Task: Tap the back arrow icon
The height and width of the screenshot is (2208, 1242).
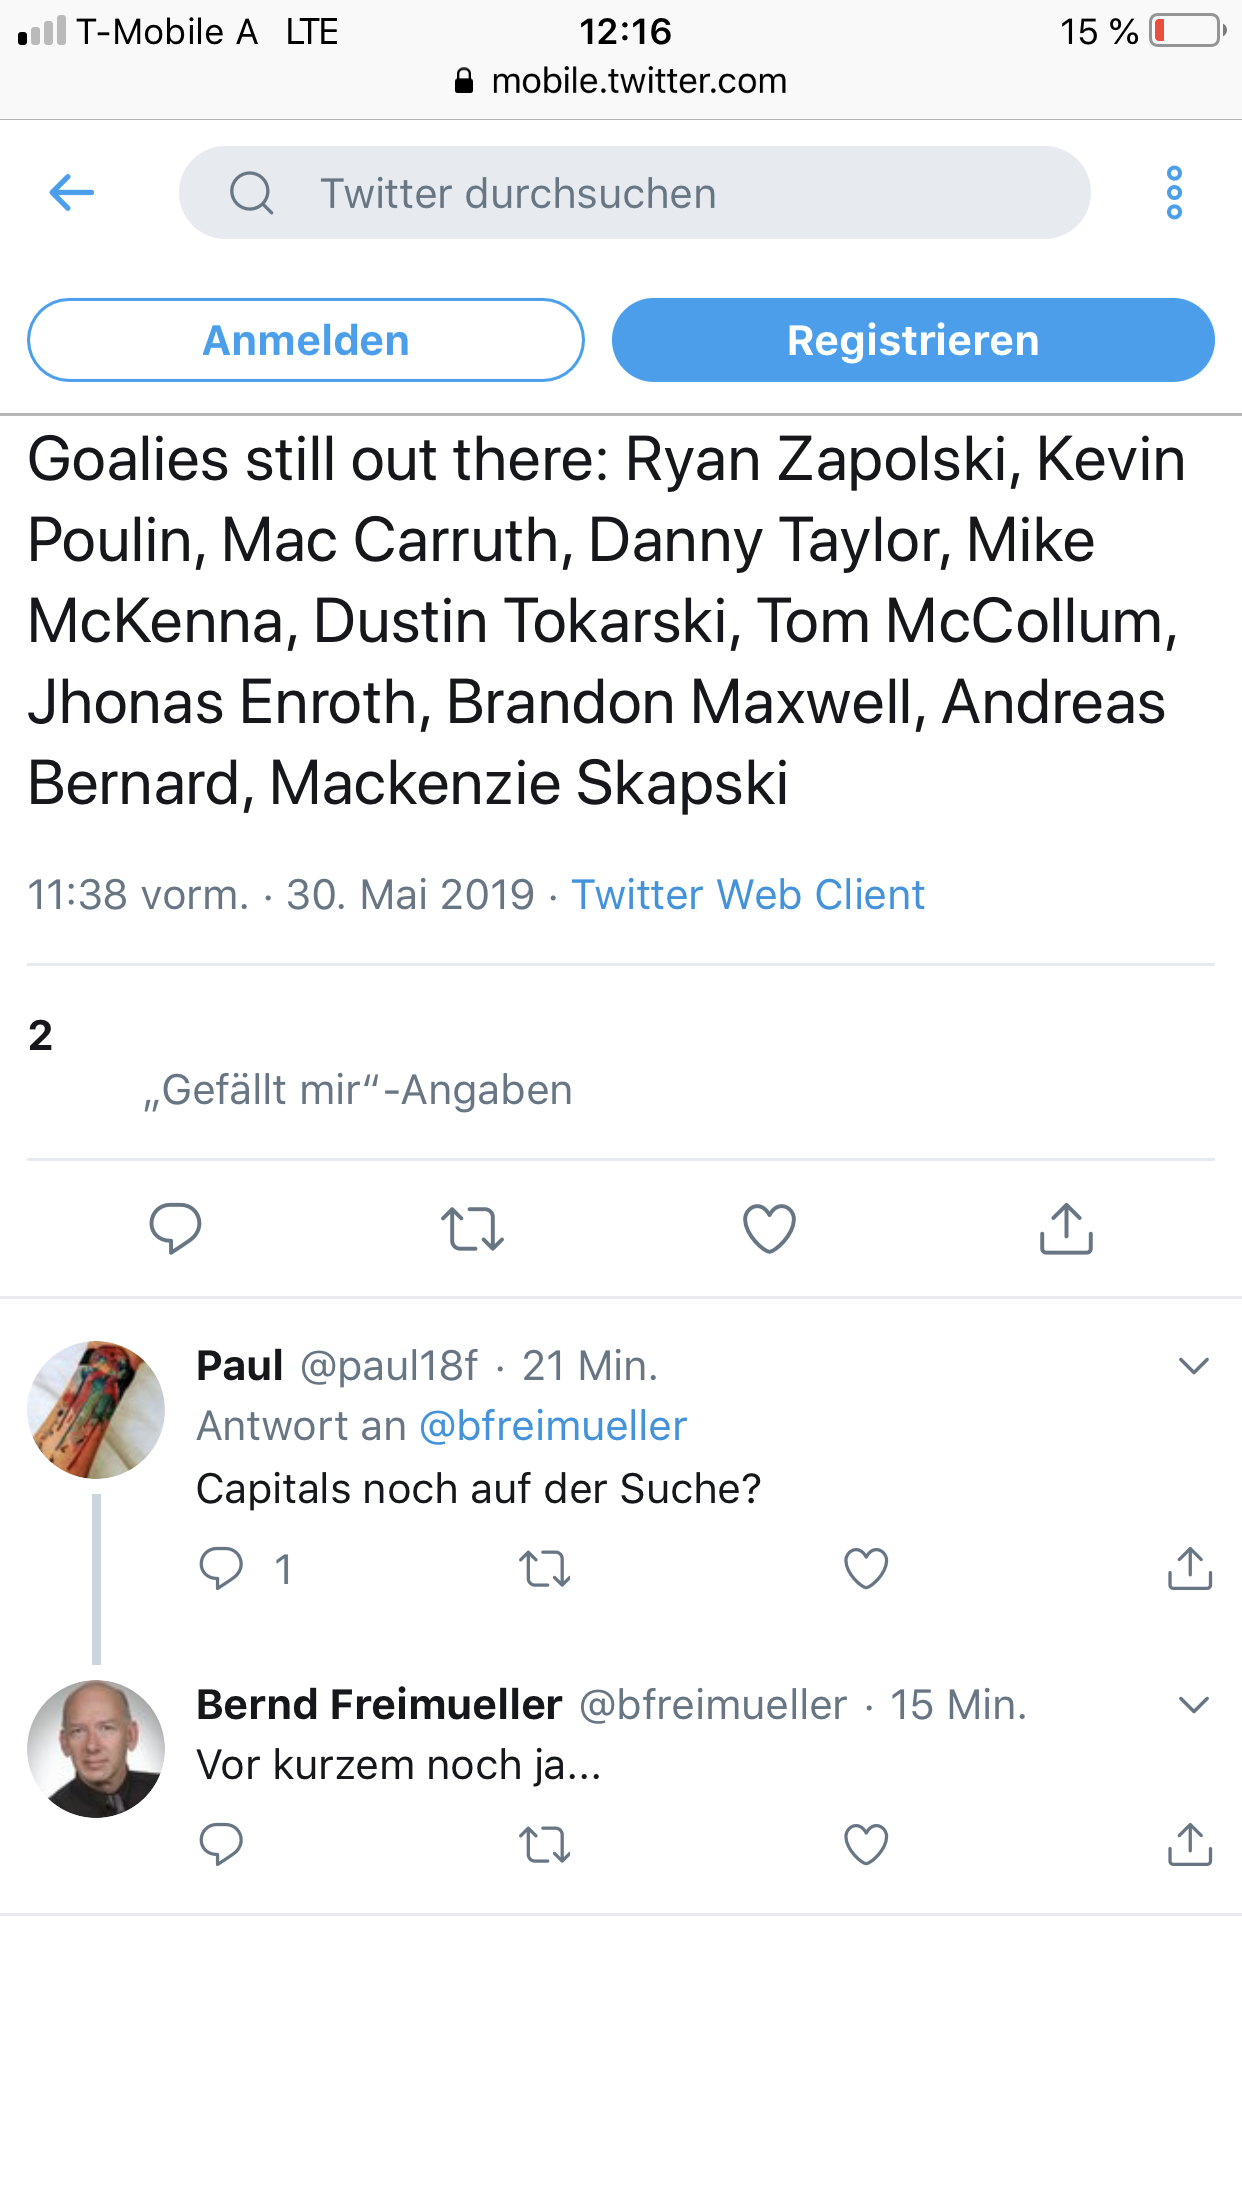Action: point(72,192)
